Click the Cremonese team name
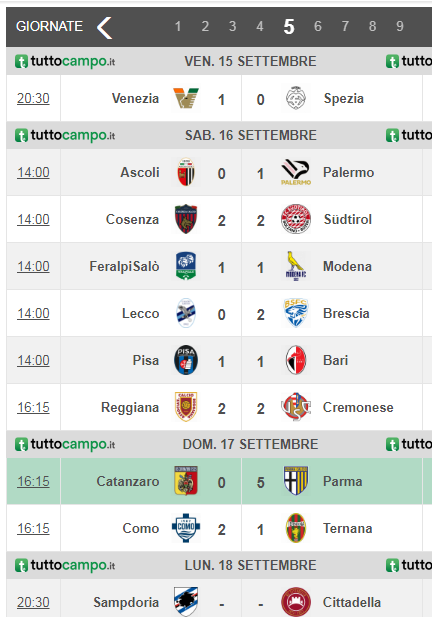The image size is (432, 630). click(x=358, y=407)
